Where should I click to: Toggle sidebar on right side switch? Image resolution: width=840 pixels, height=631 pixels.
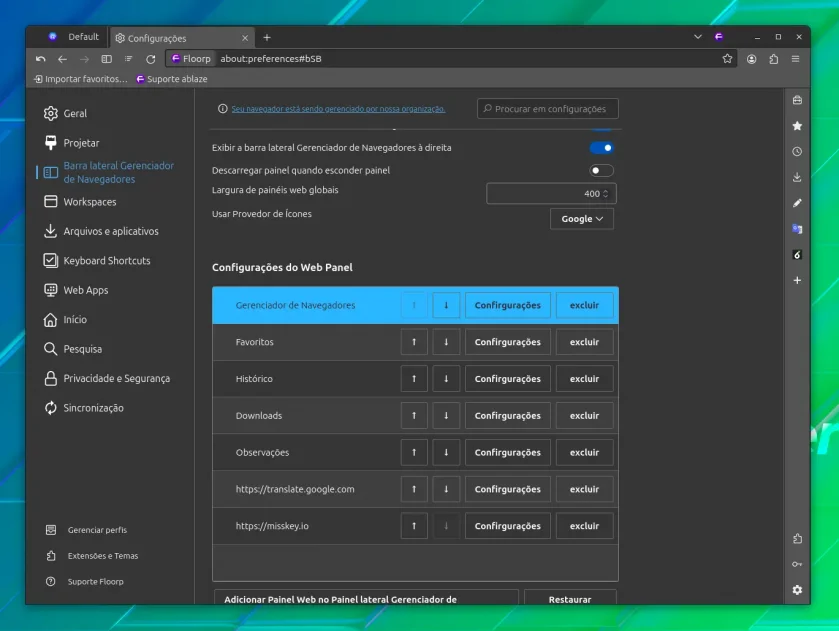coord(601,148)
